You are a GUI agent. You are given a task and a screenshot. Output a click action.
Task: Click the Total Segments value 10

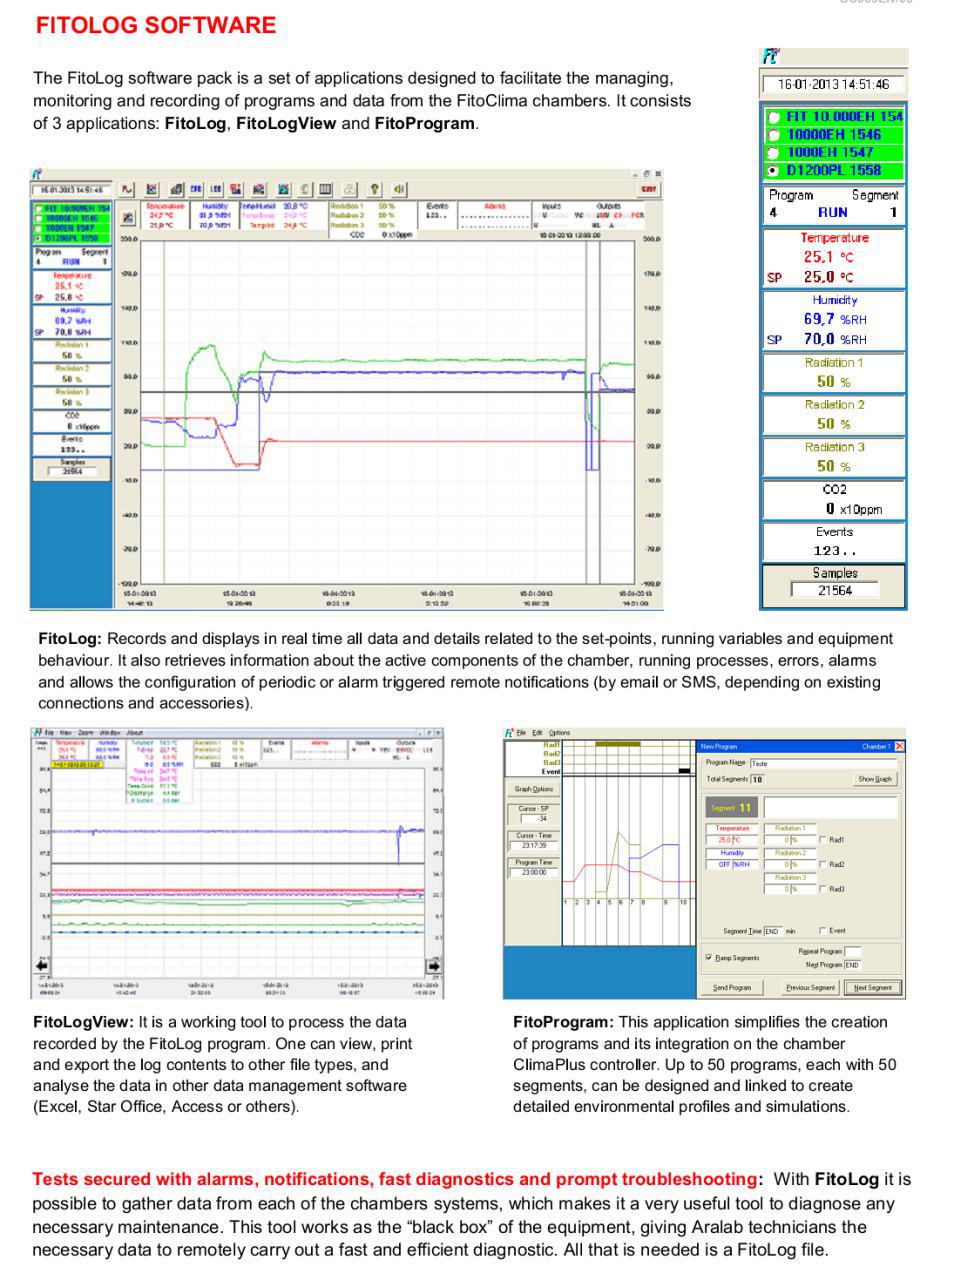(757, 779)
